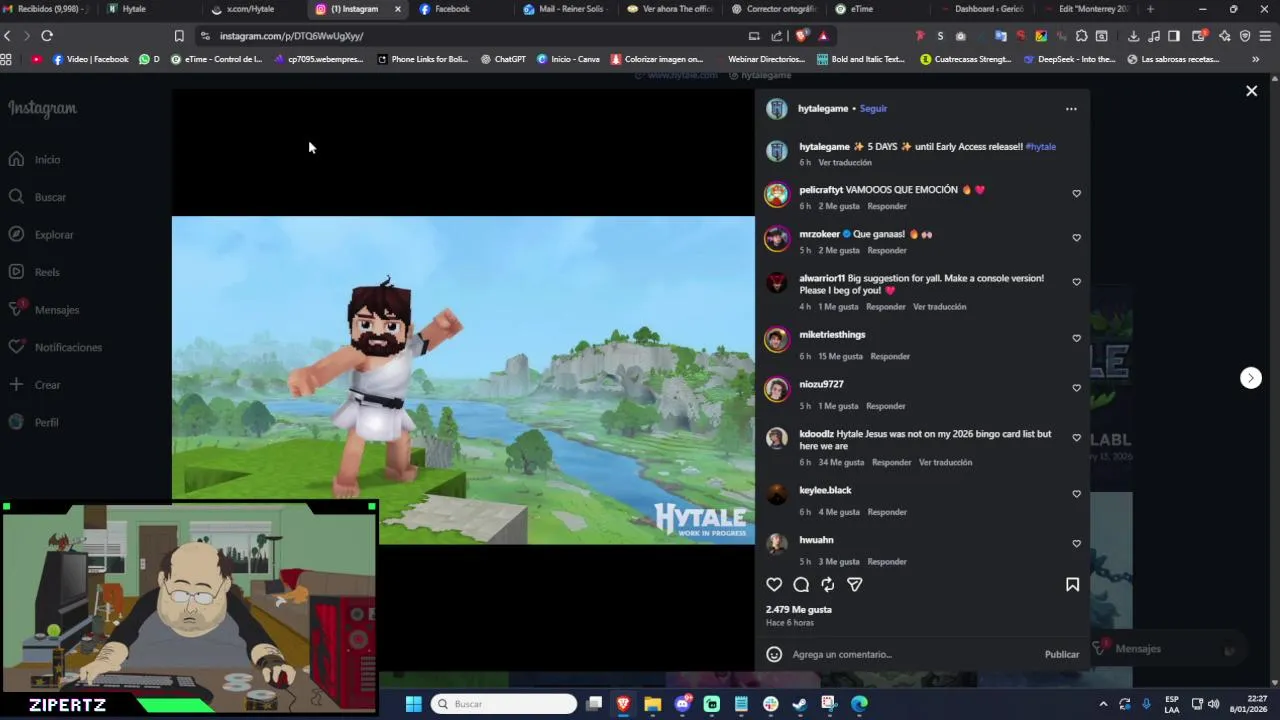
Task: Open the comment bubble icon under post
Action: 801,585
